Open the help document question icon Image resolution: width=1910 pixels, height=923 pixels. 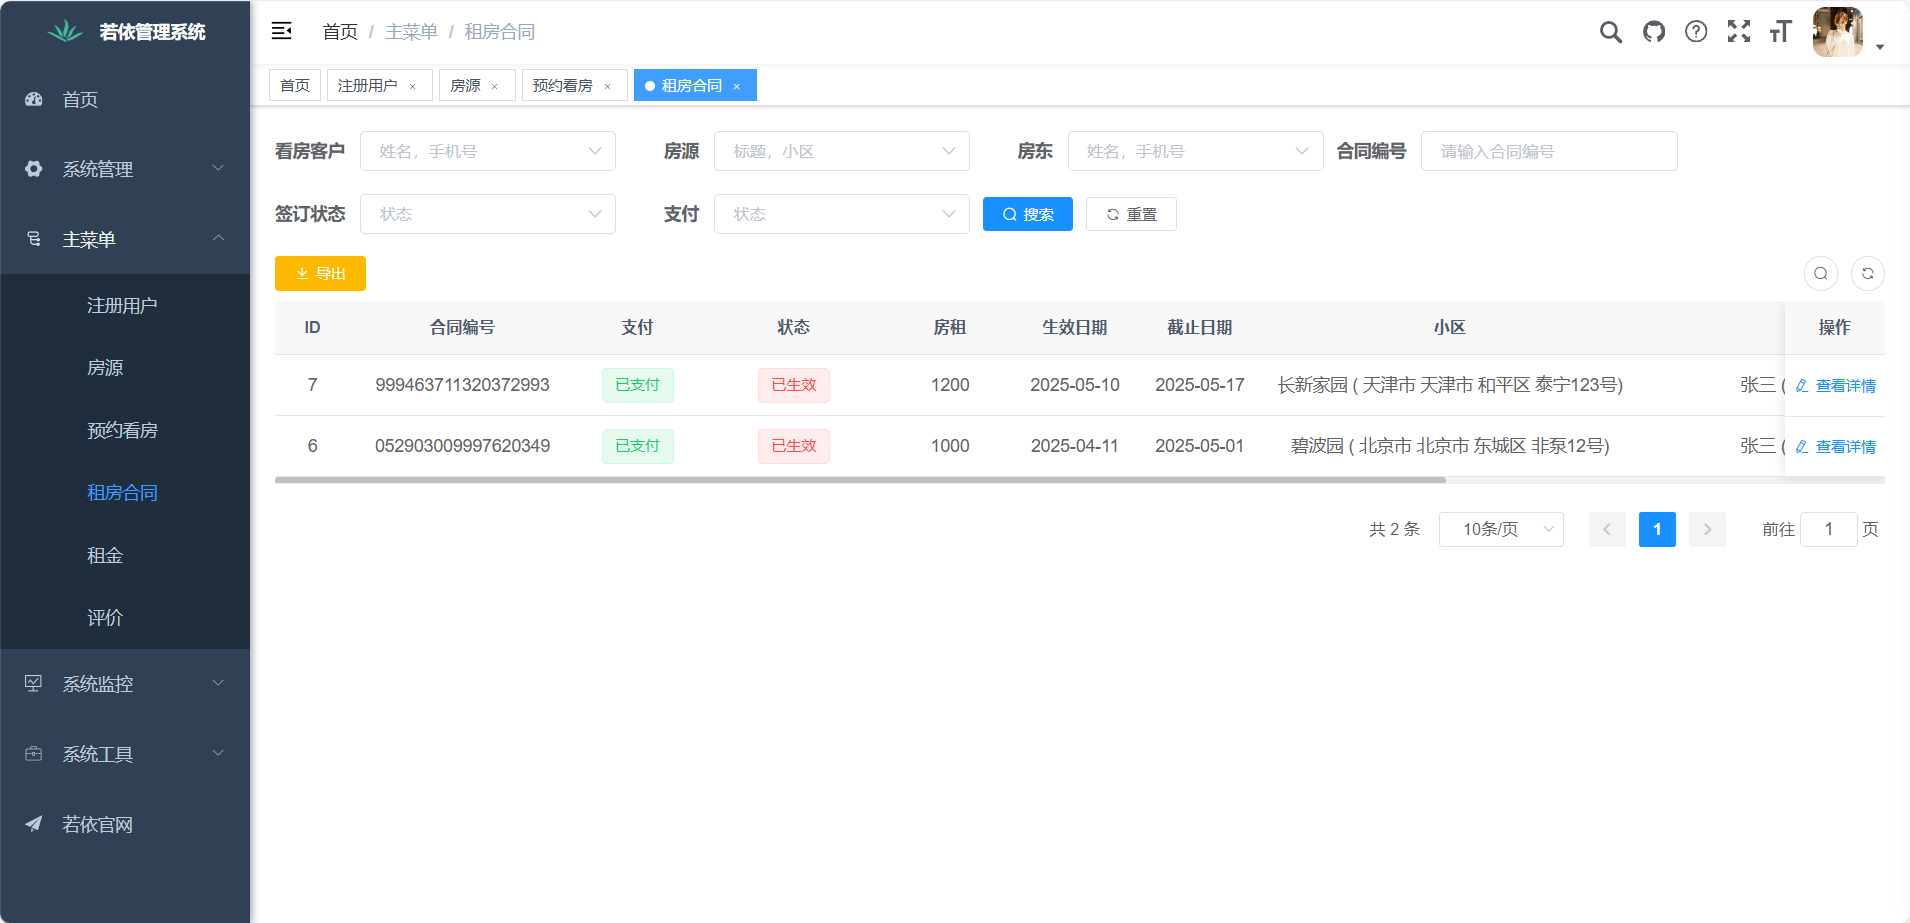(x=1696, y=32)
